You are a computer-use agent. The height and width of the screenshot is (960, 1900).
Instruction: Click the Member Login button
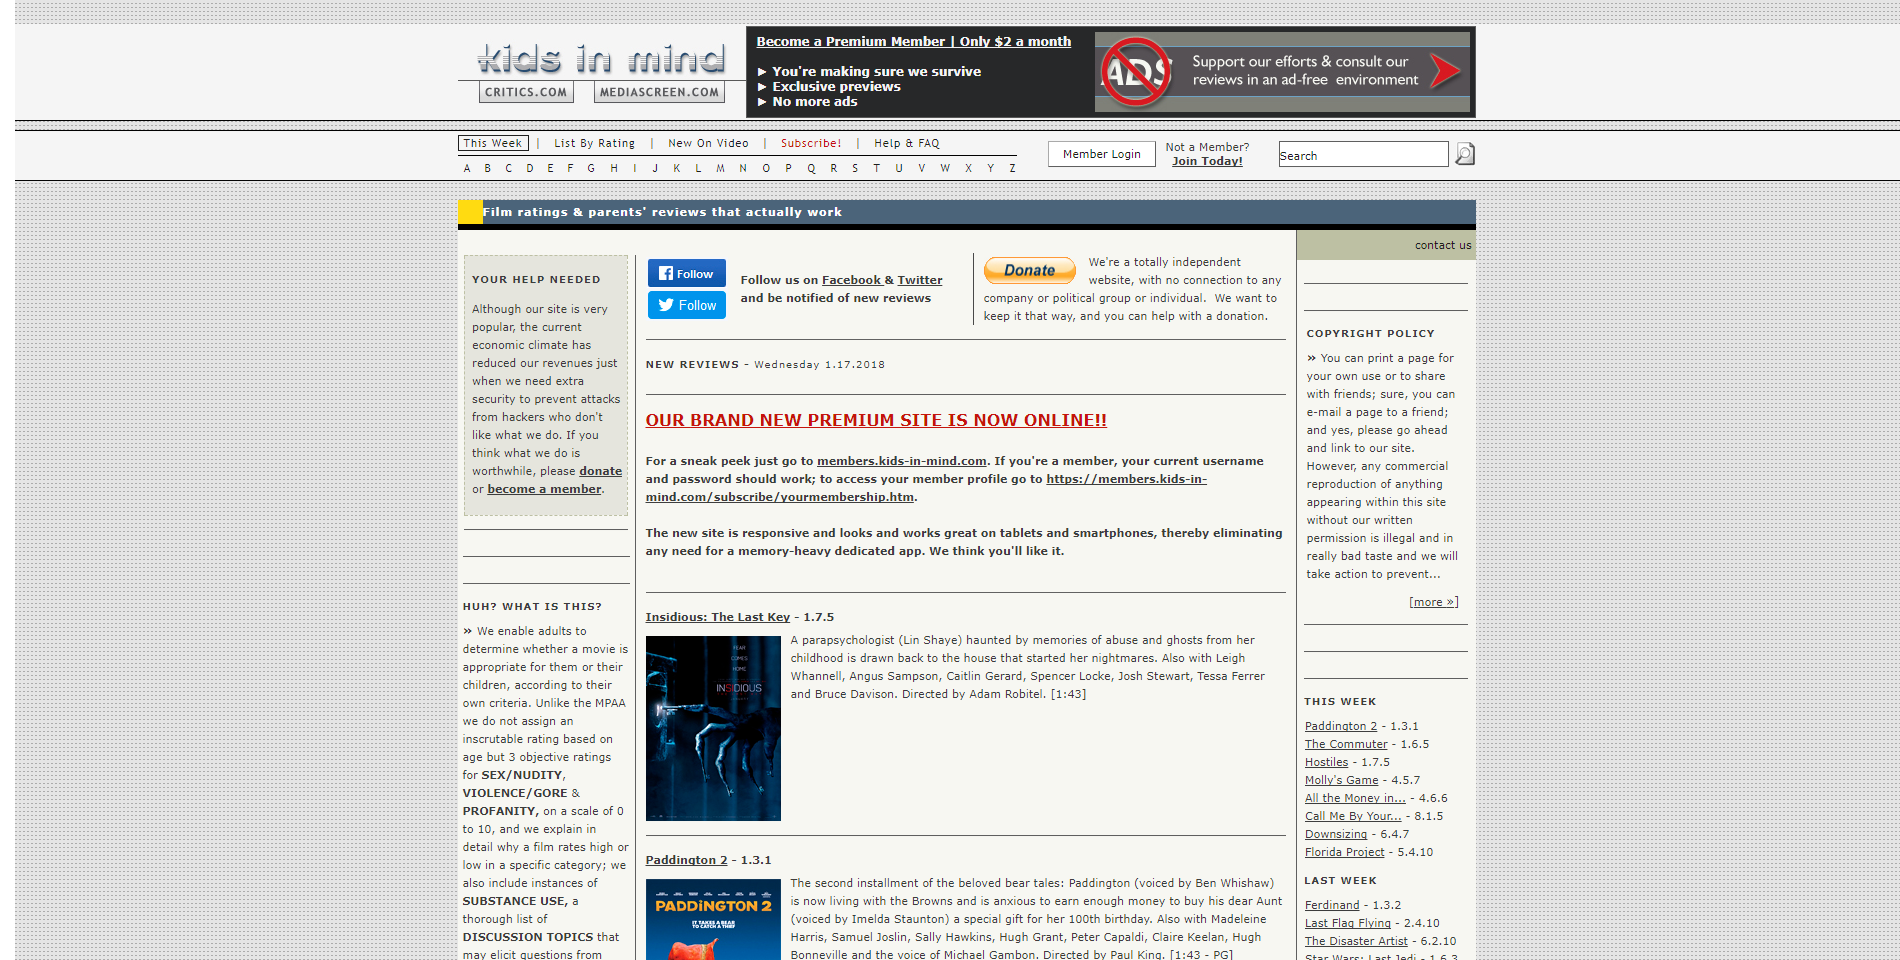coord(1101,154)
